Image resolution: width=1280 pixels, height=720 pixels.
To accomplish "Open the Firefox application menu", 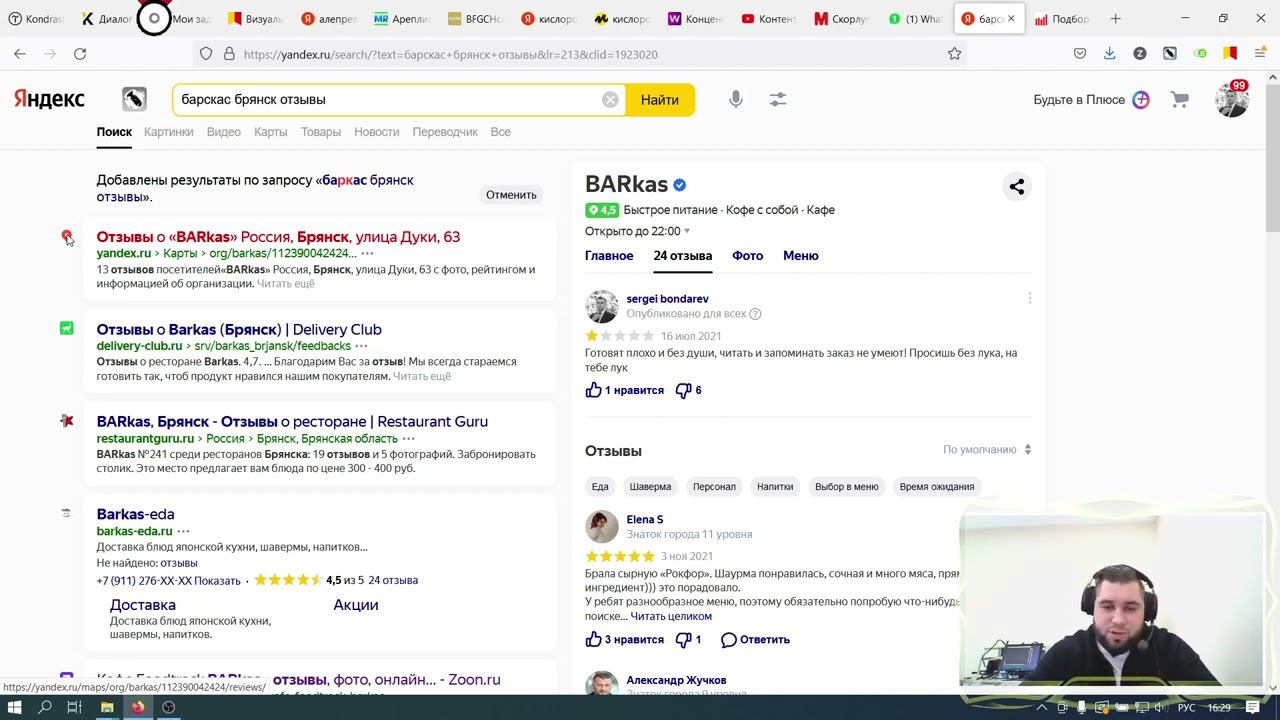I will (1260, 54).
